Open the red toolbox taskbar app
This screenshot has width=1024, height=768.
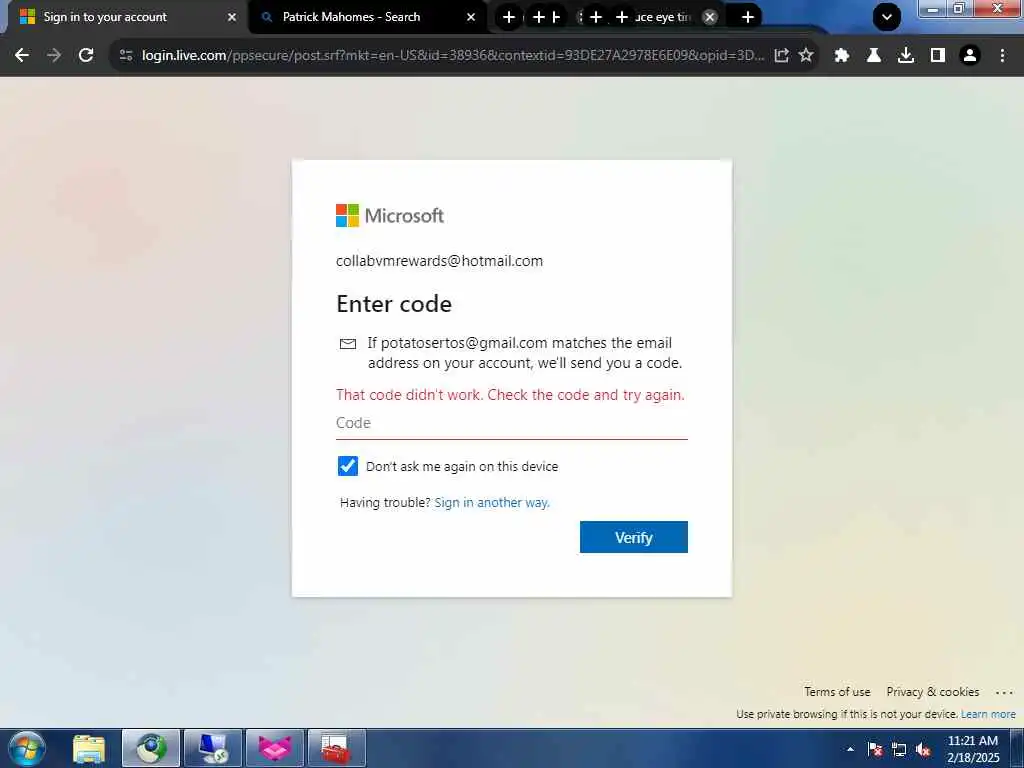[x=336, y=748]
